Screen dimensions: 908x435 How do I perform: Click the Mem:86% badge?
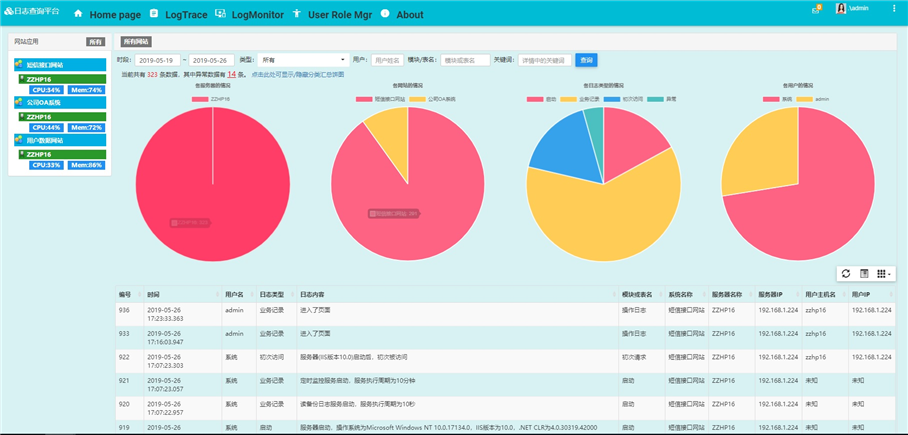click(x=86, y=165)
